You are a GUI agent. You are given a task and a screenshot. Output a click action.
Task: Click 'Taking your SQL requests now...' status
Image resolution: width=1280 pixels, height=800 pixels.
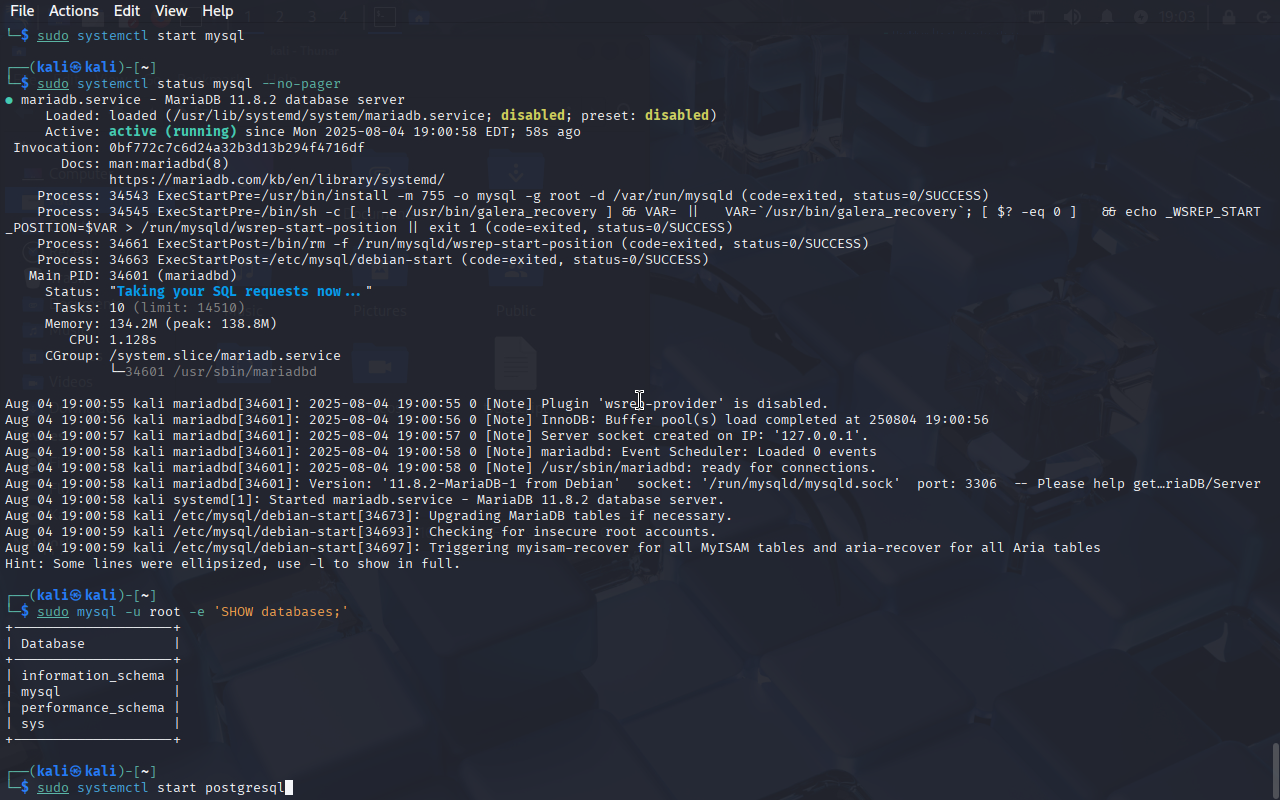[241, 292]
